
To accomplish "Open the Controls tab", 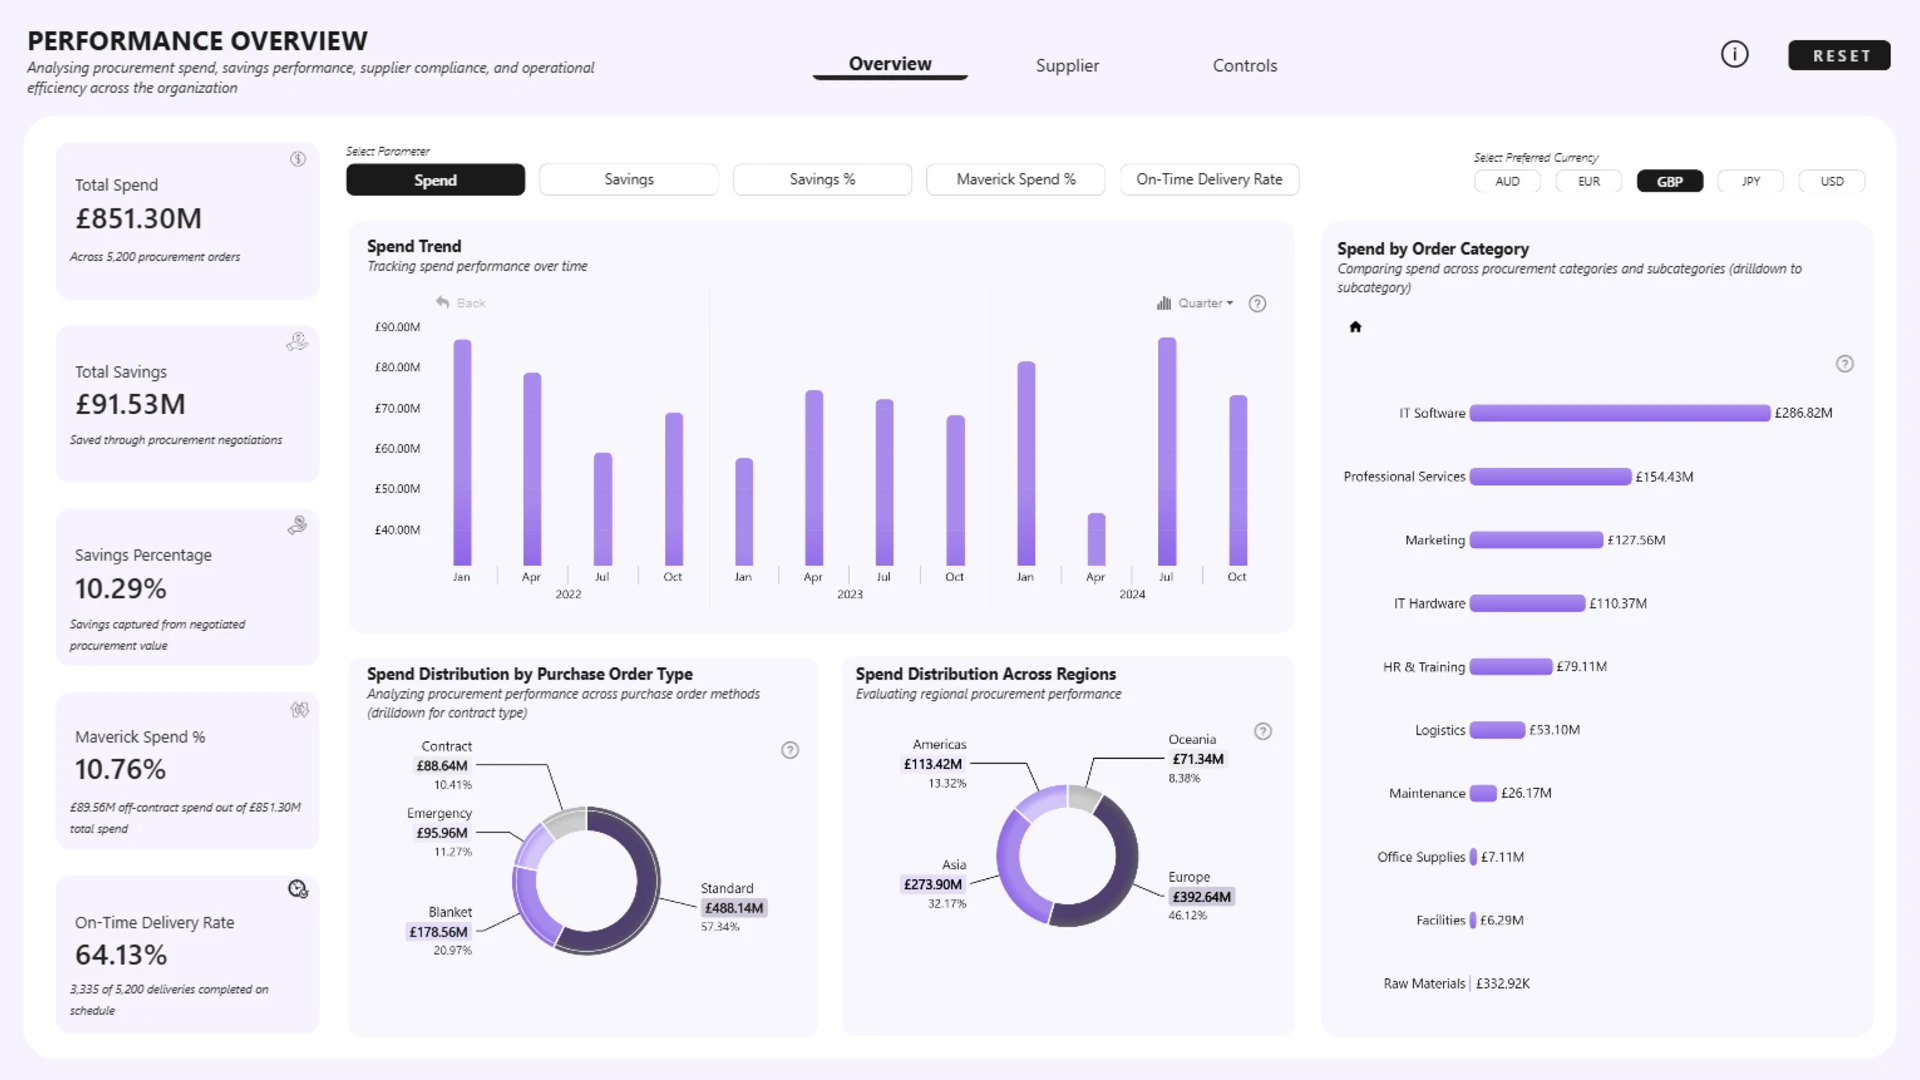I will point(1245,65).
